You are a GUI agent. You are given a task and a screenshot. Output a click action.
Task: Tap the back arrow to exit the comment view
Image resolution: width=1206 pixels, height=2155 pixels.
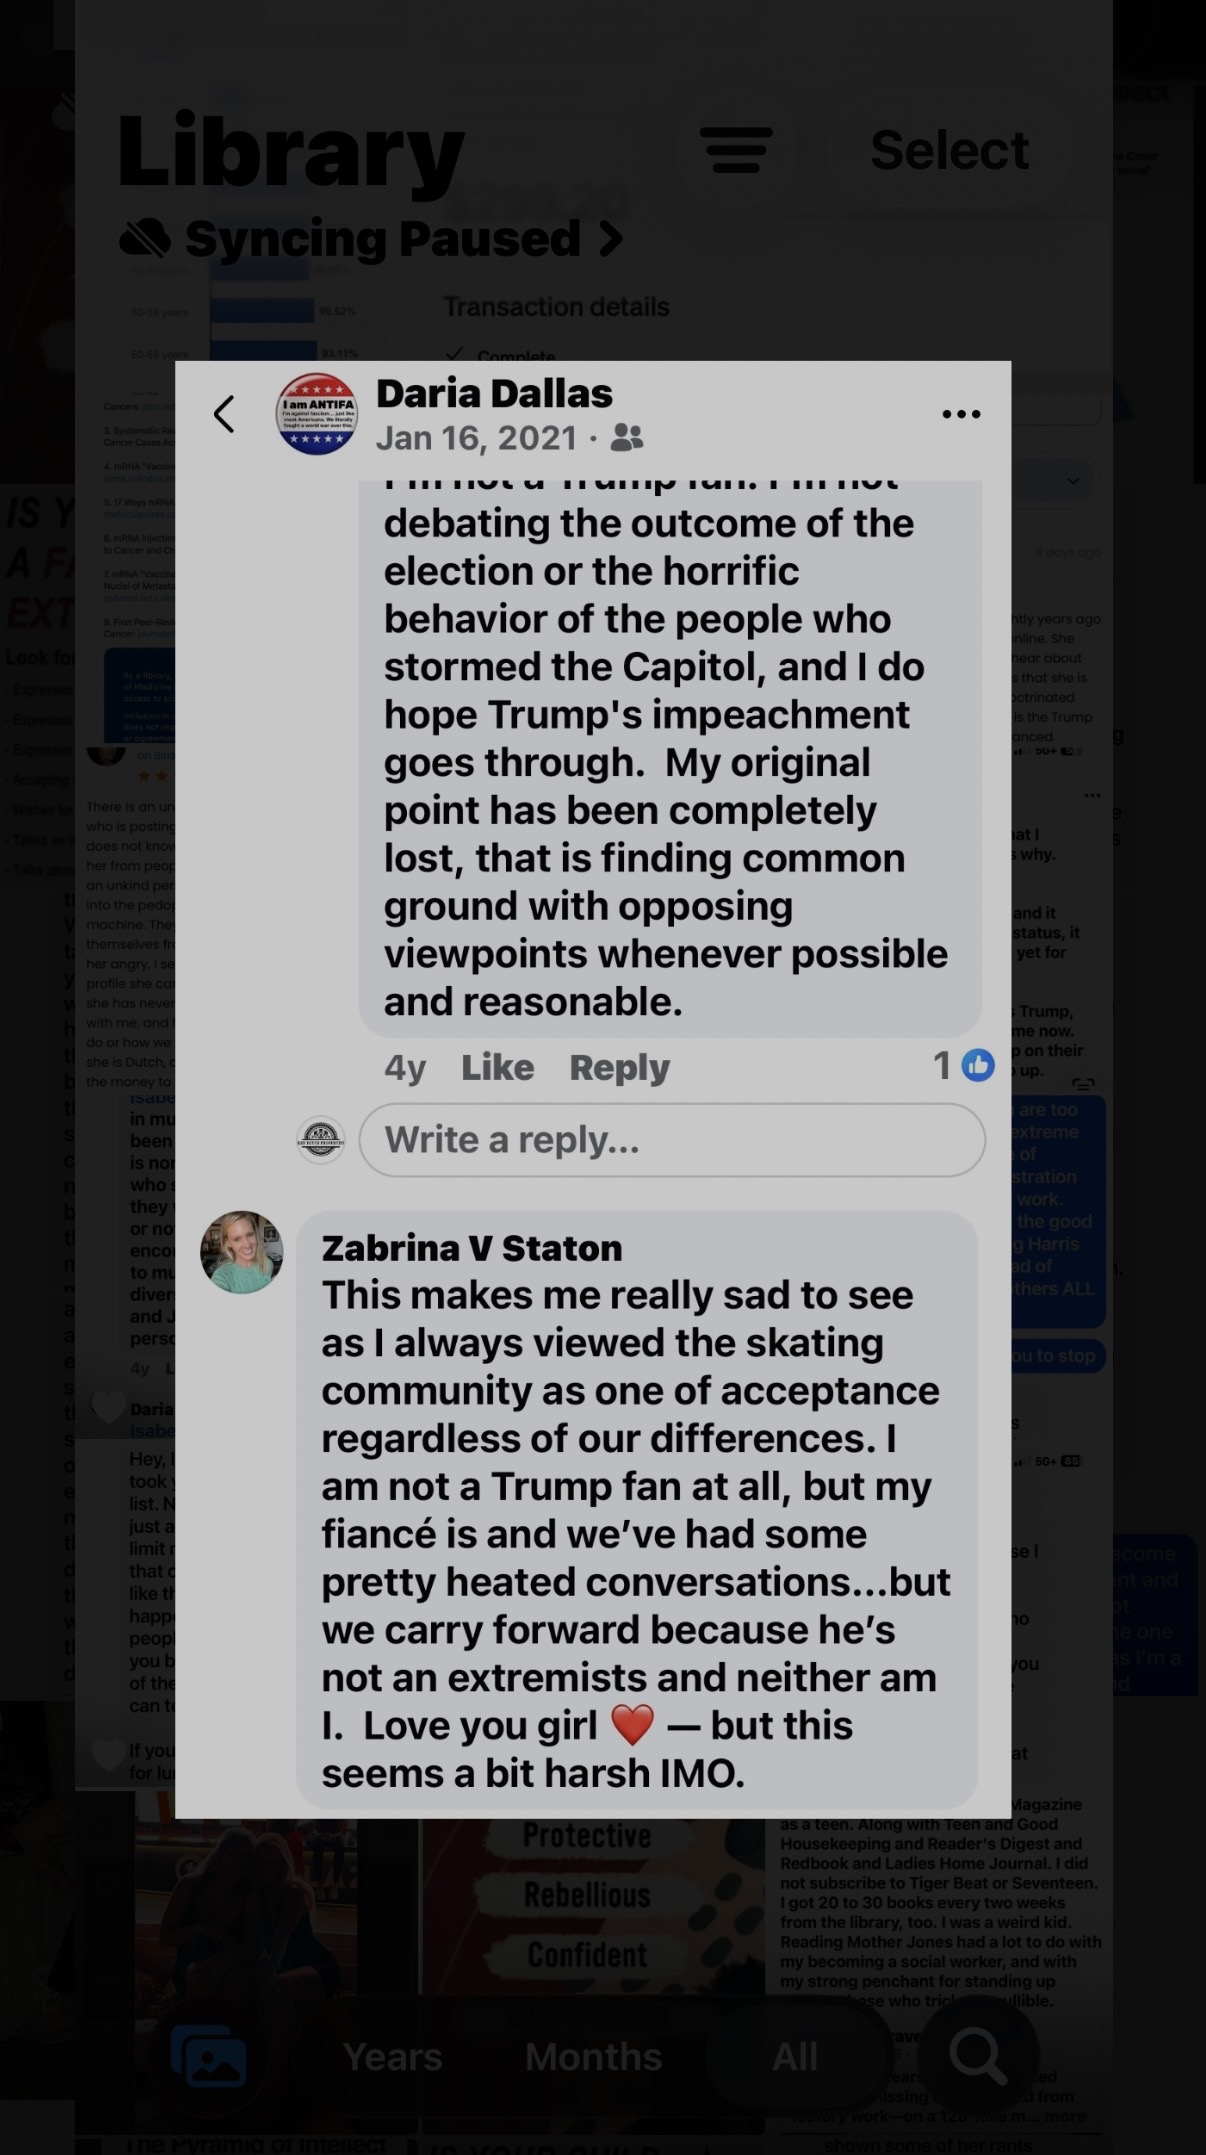(x=224, y=413)
